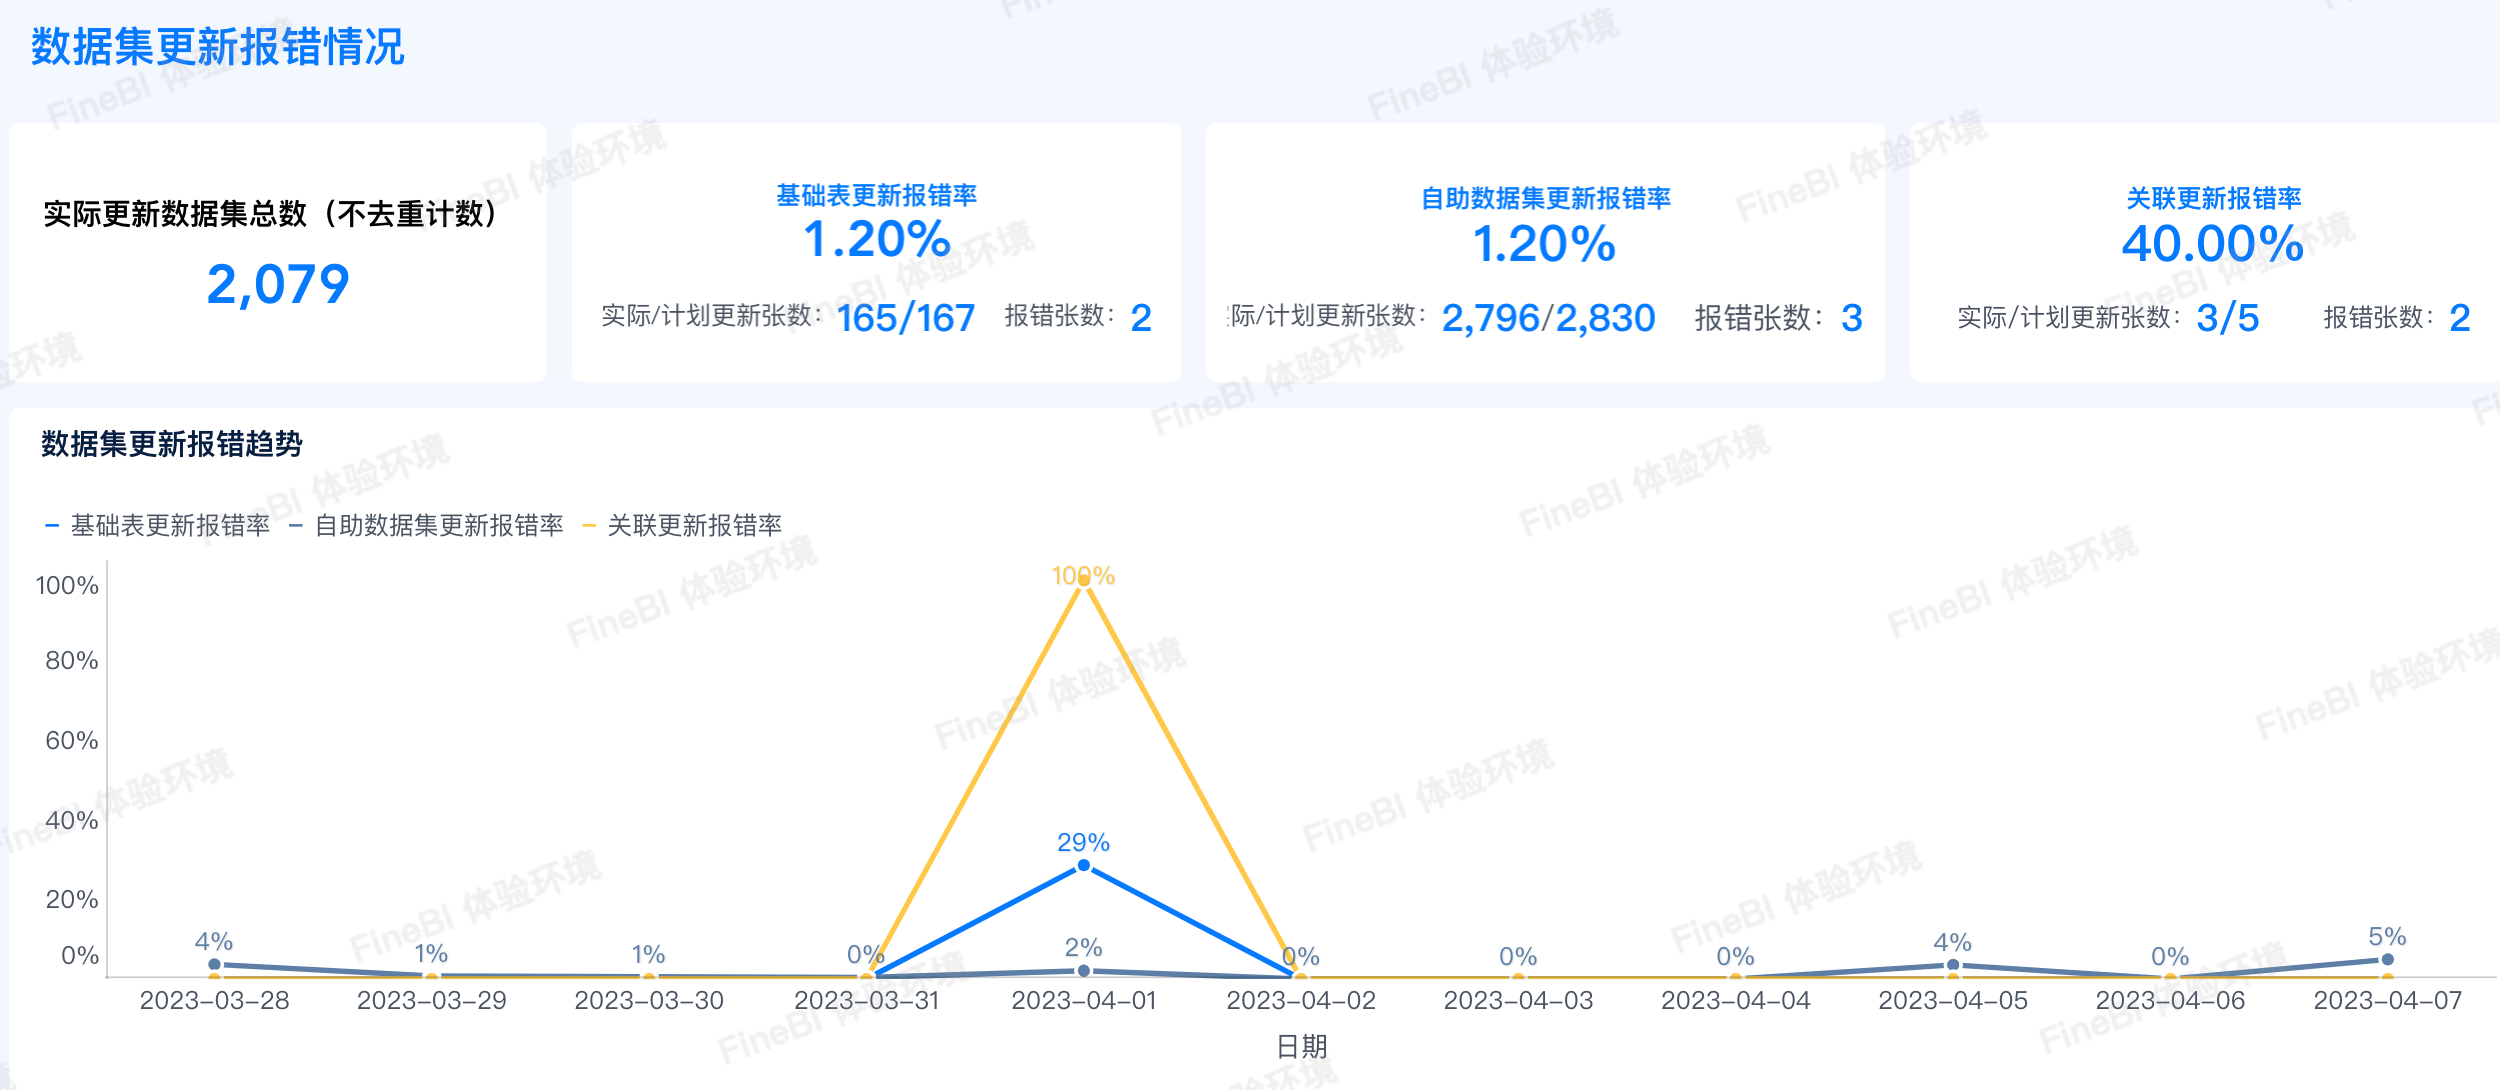Toggle 基础表更新报错率 legend series
Viewport: 2500px width, 1090px height.
pyautogui.click(x=170, y=525)
